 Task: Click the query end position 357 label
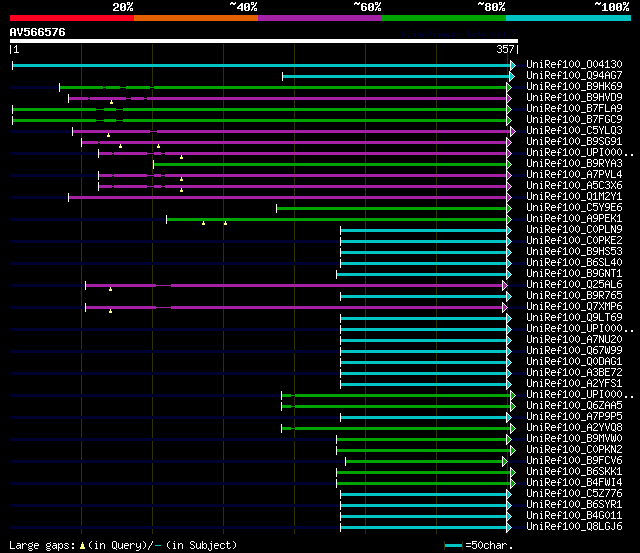[x=505, y=49]
